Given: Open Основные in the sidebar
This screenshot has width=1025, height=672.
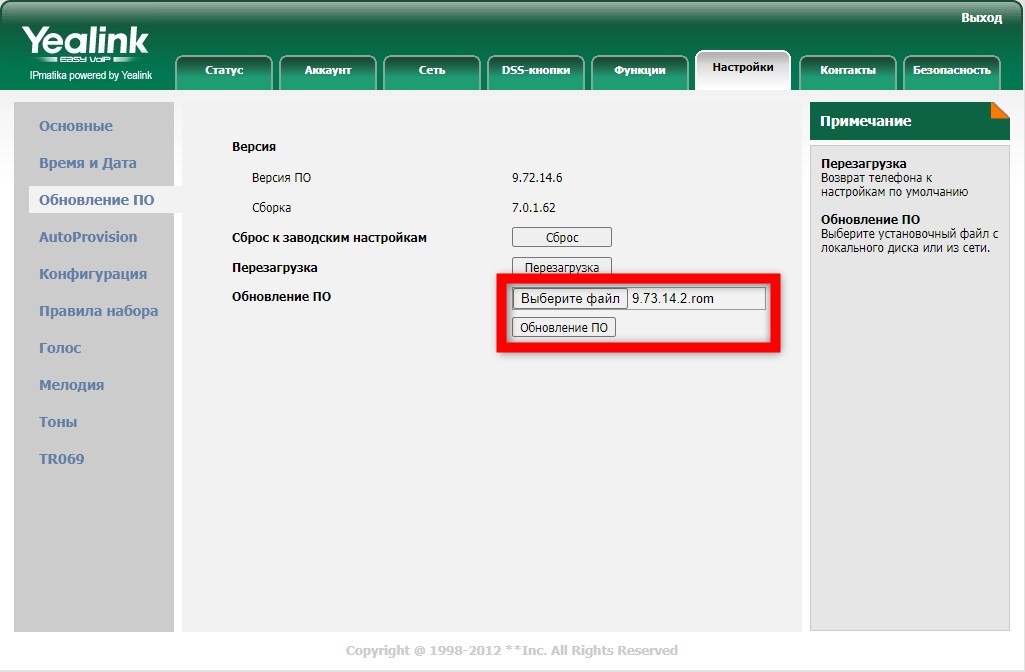Looking at the screenshot, I should pyautogui.click(x=76, y=126).
